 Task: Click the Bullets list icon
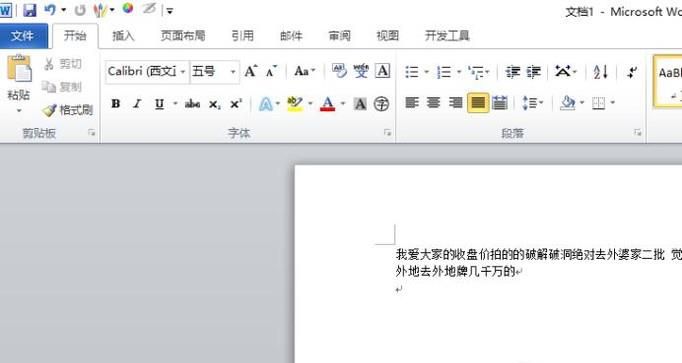click(412, 72)
